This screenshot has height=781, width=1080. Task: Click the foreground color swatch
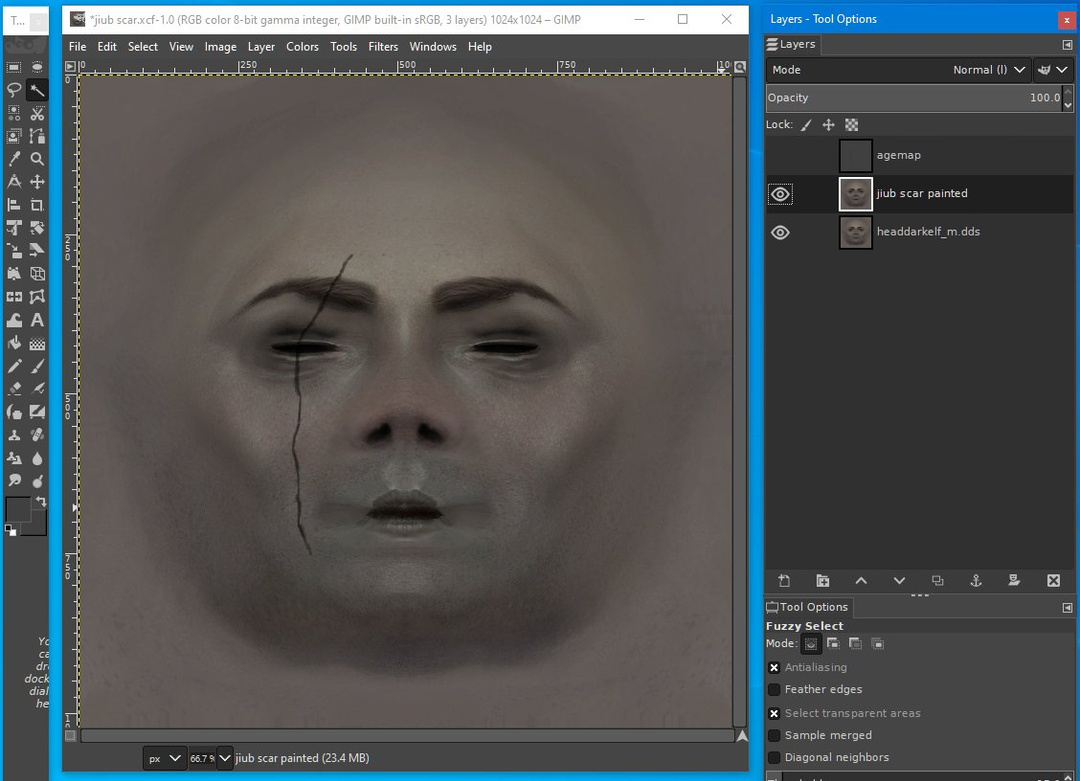18,509
